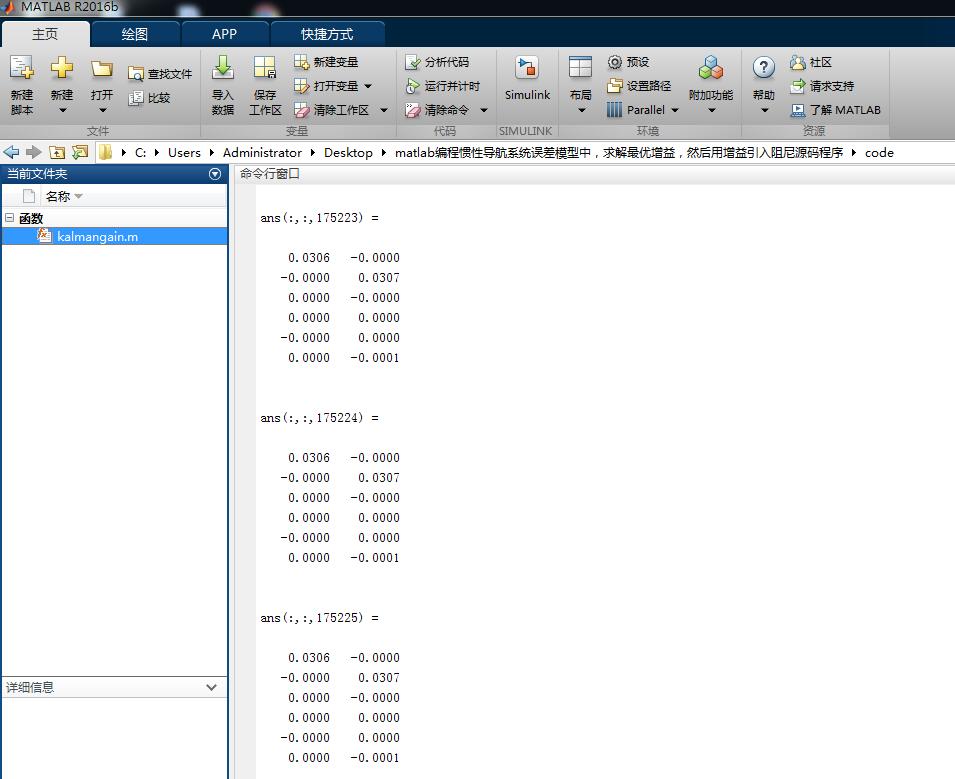955x779 pixels.
Task: Click the code folder path segment
Action: tap(879, 152)
